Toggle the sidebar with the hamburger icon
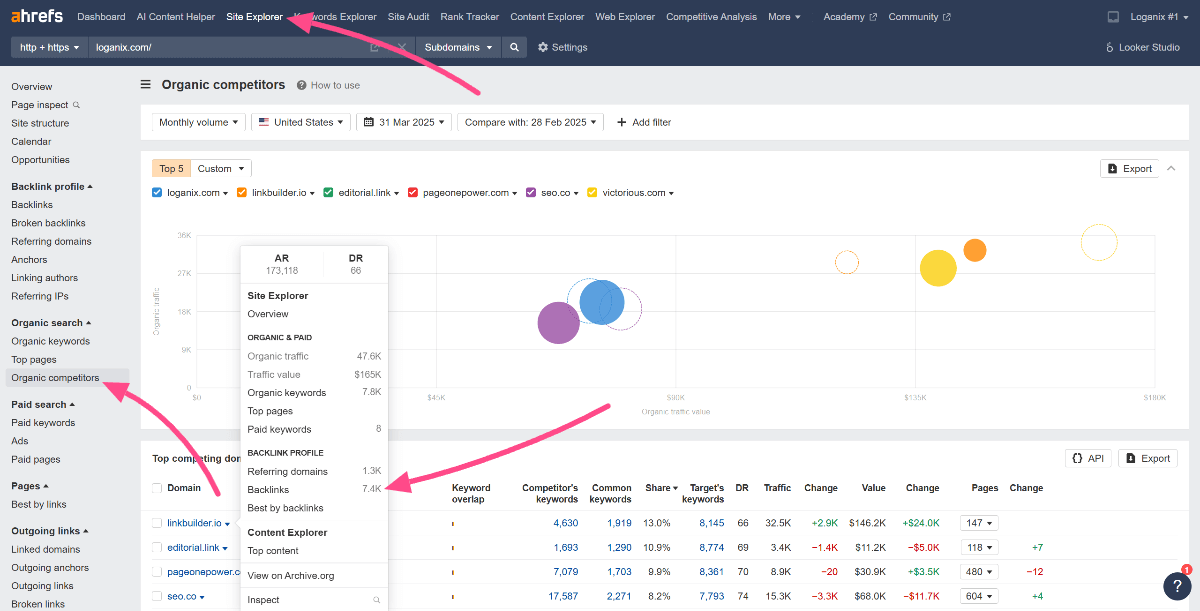The image size is (1200, 611). pyautogui.click(x=146, y=85)
